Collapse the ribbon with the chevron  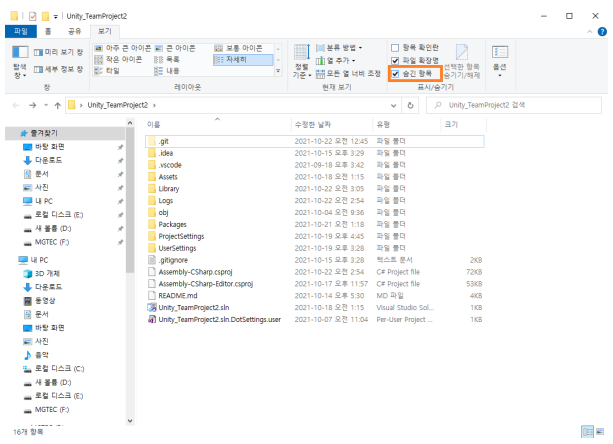point(590,32)
